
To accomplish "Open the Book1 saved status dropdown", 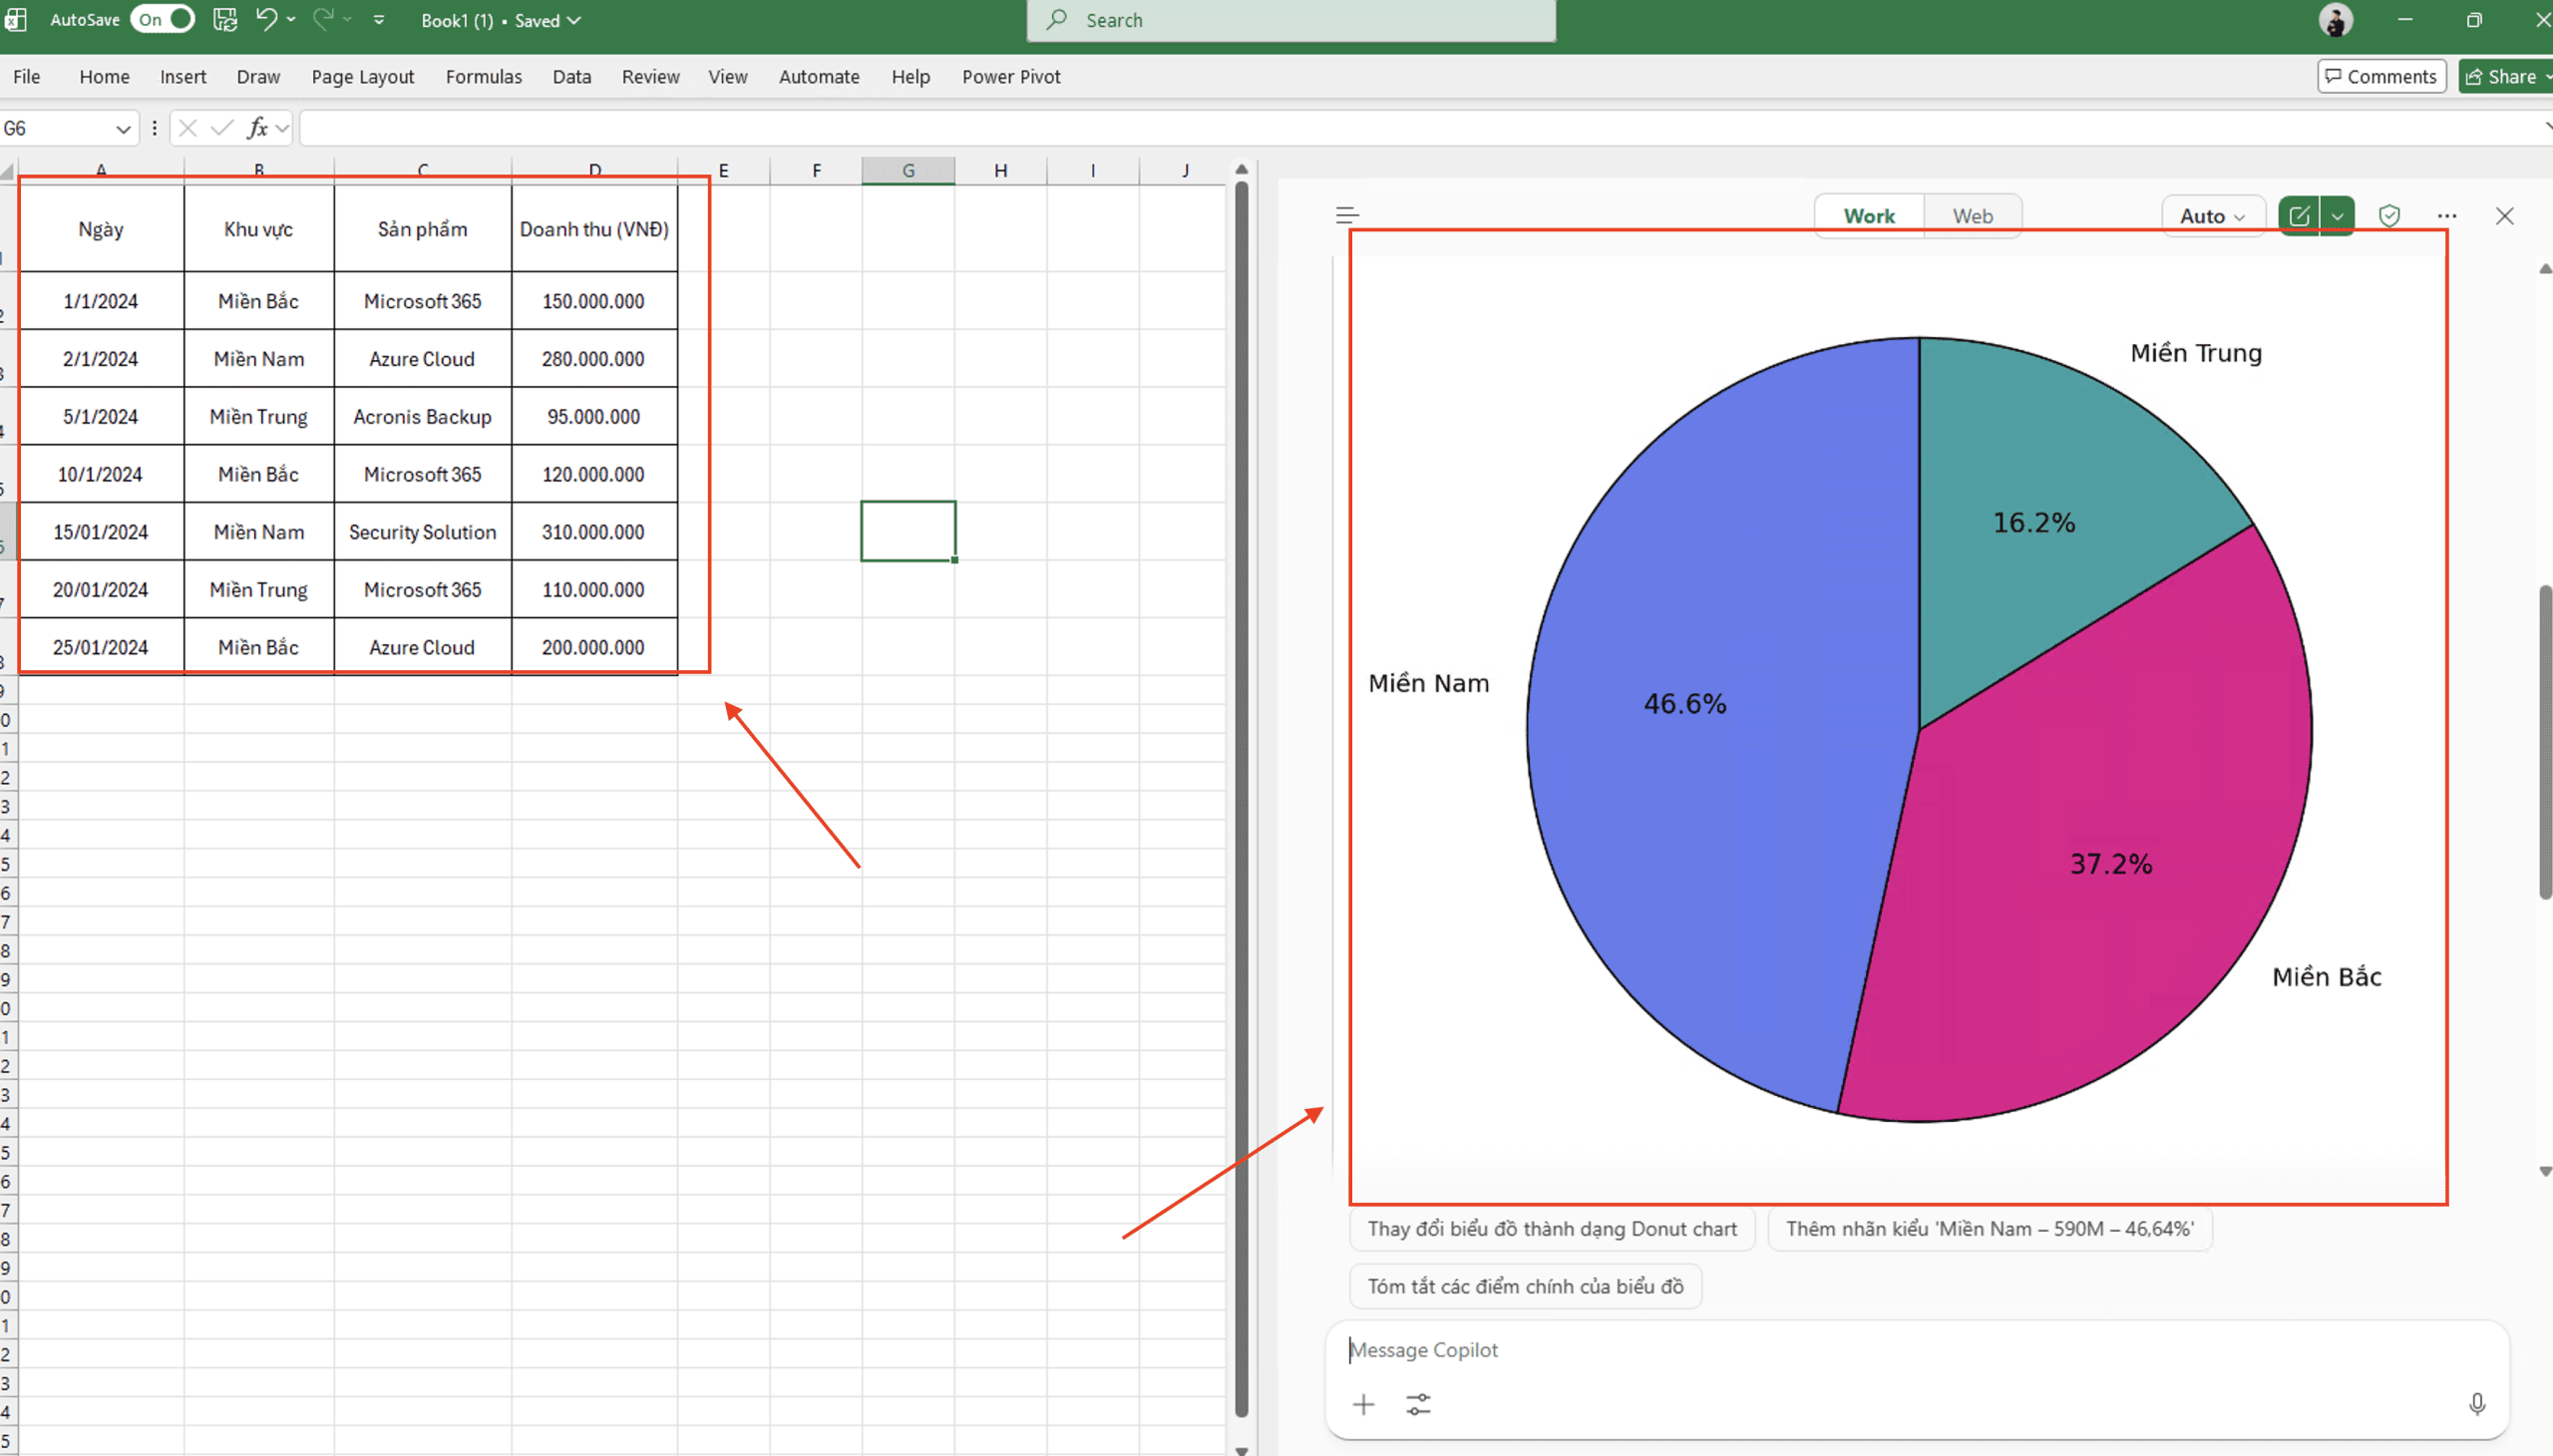I will point(502,20).
